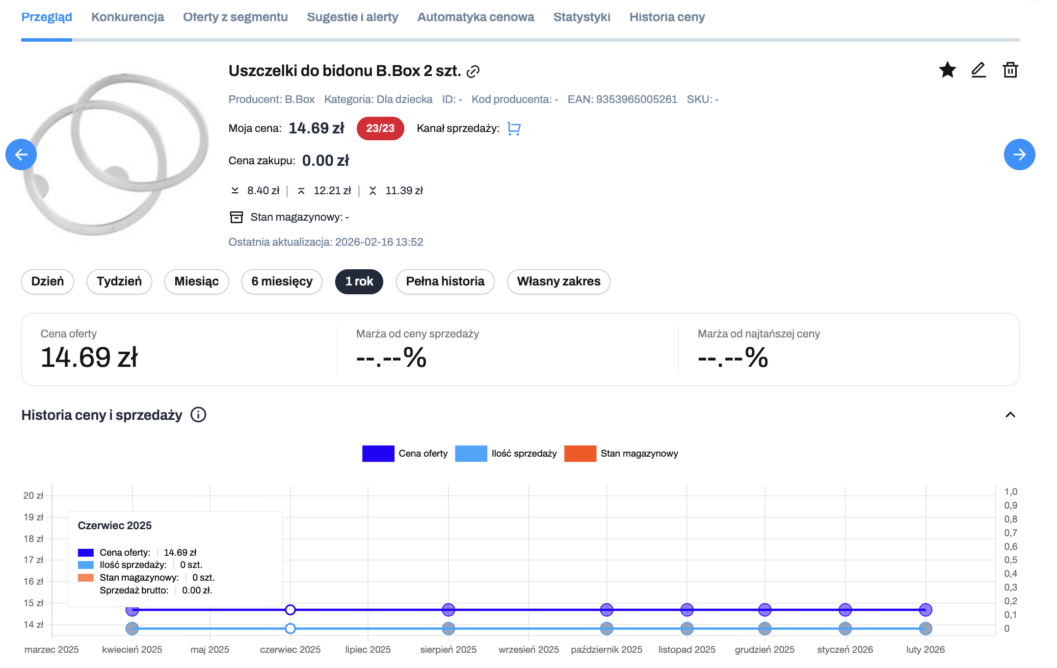The height and width of the screenshot is (668, 1057).
Task: Open the Własny zakres range picker
Action: (x=558, y=282)
